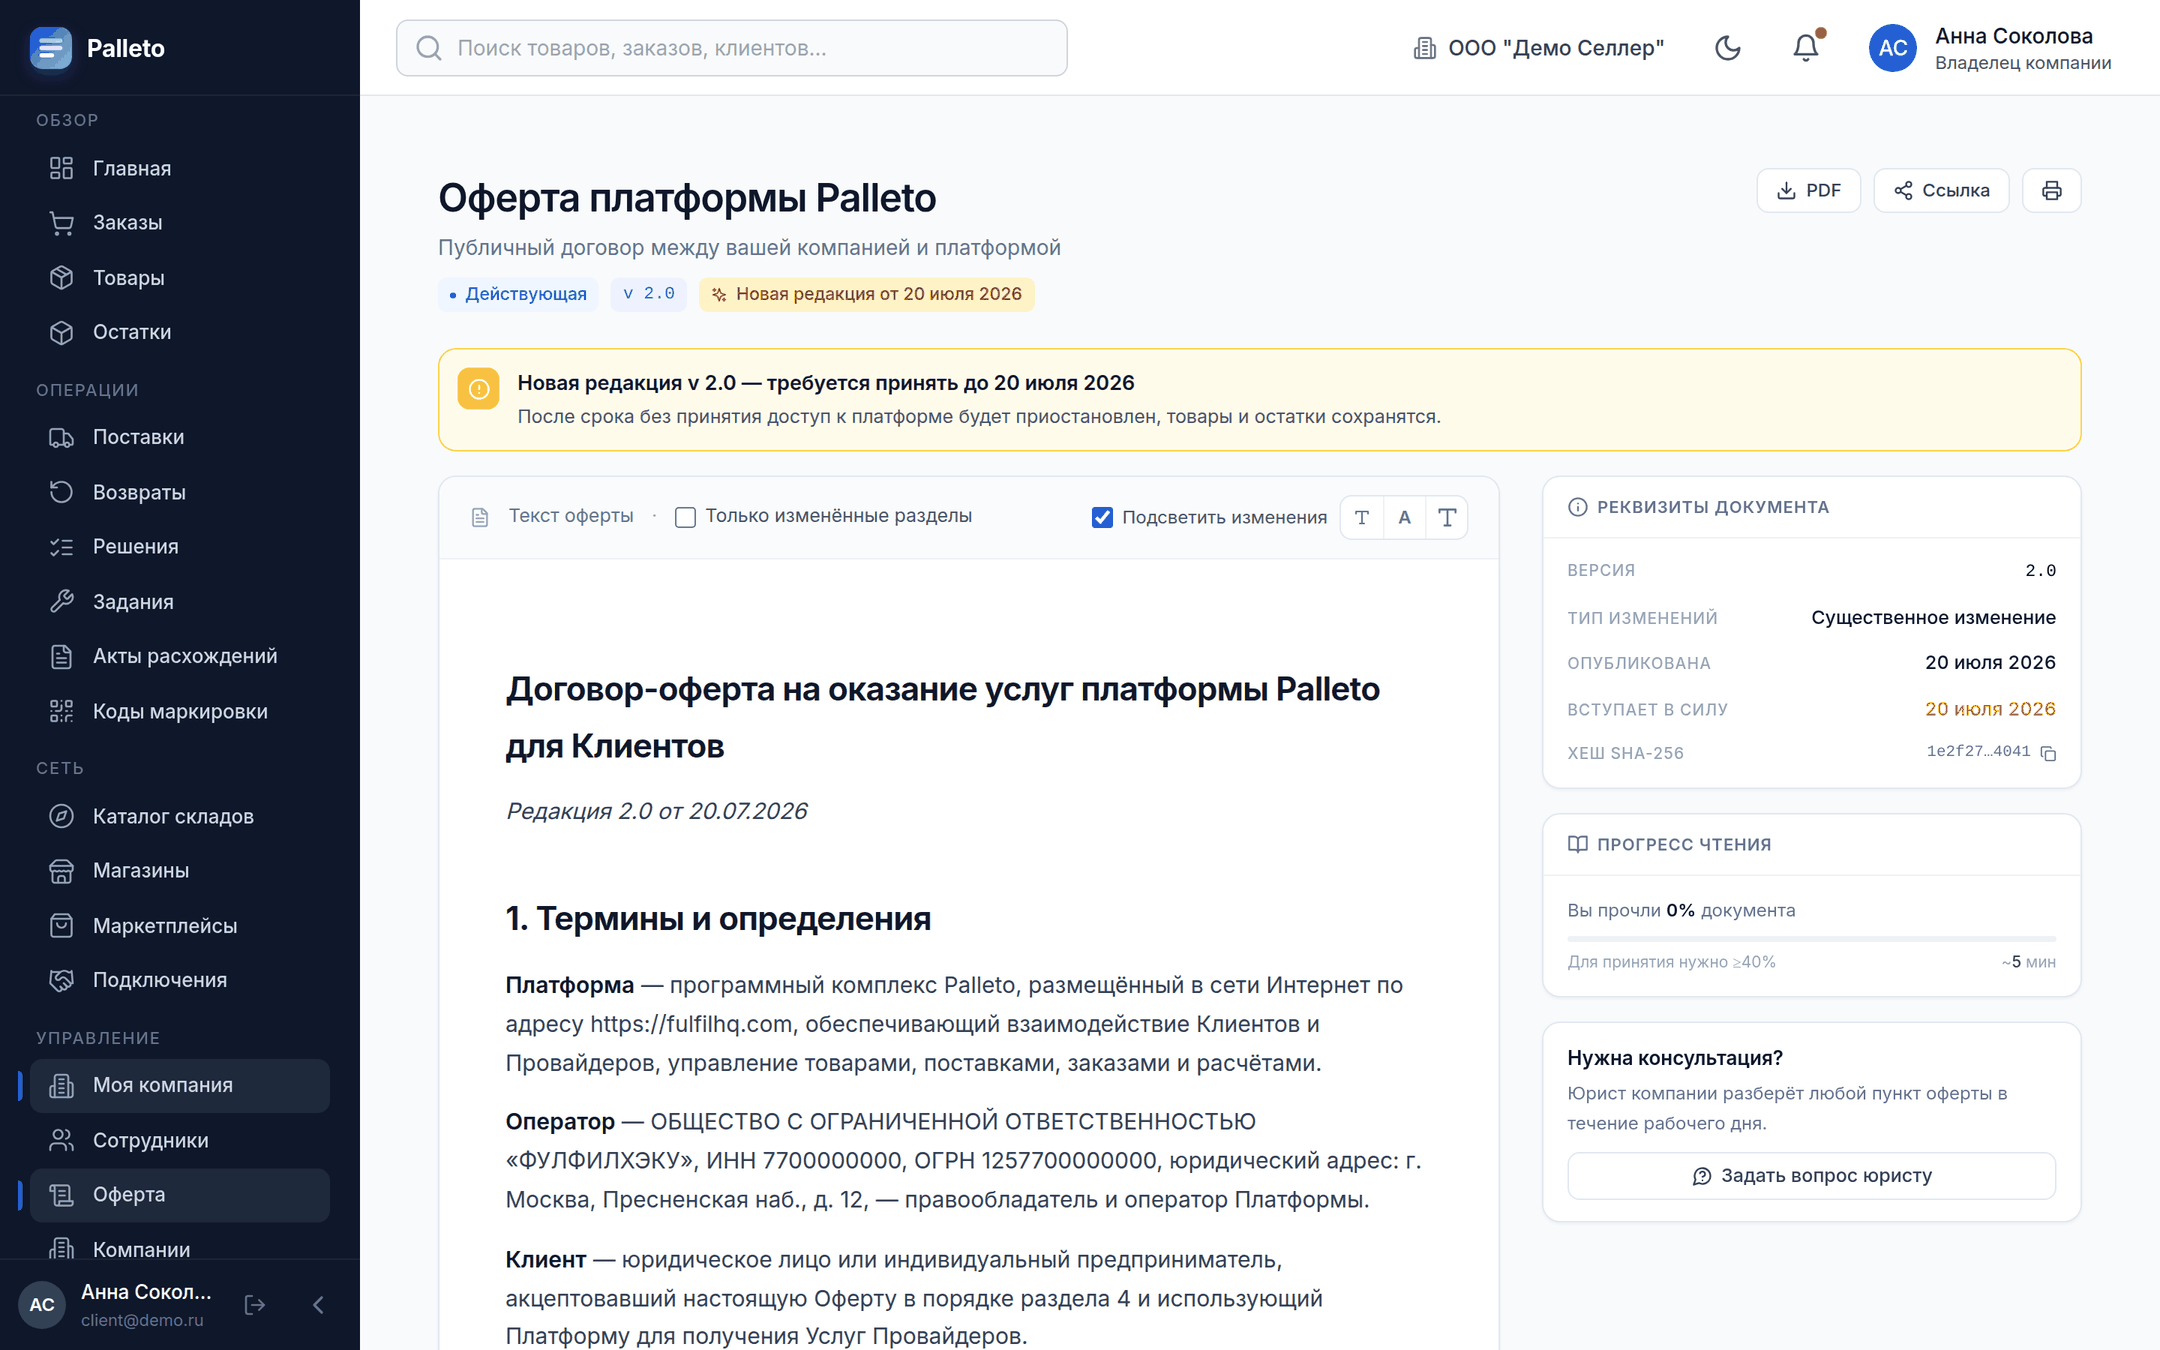Open Главная in the sidebar
This screenshot has height=1350, width=2160.
(180, 168)
